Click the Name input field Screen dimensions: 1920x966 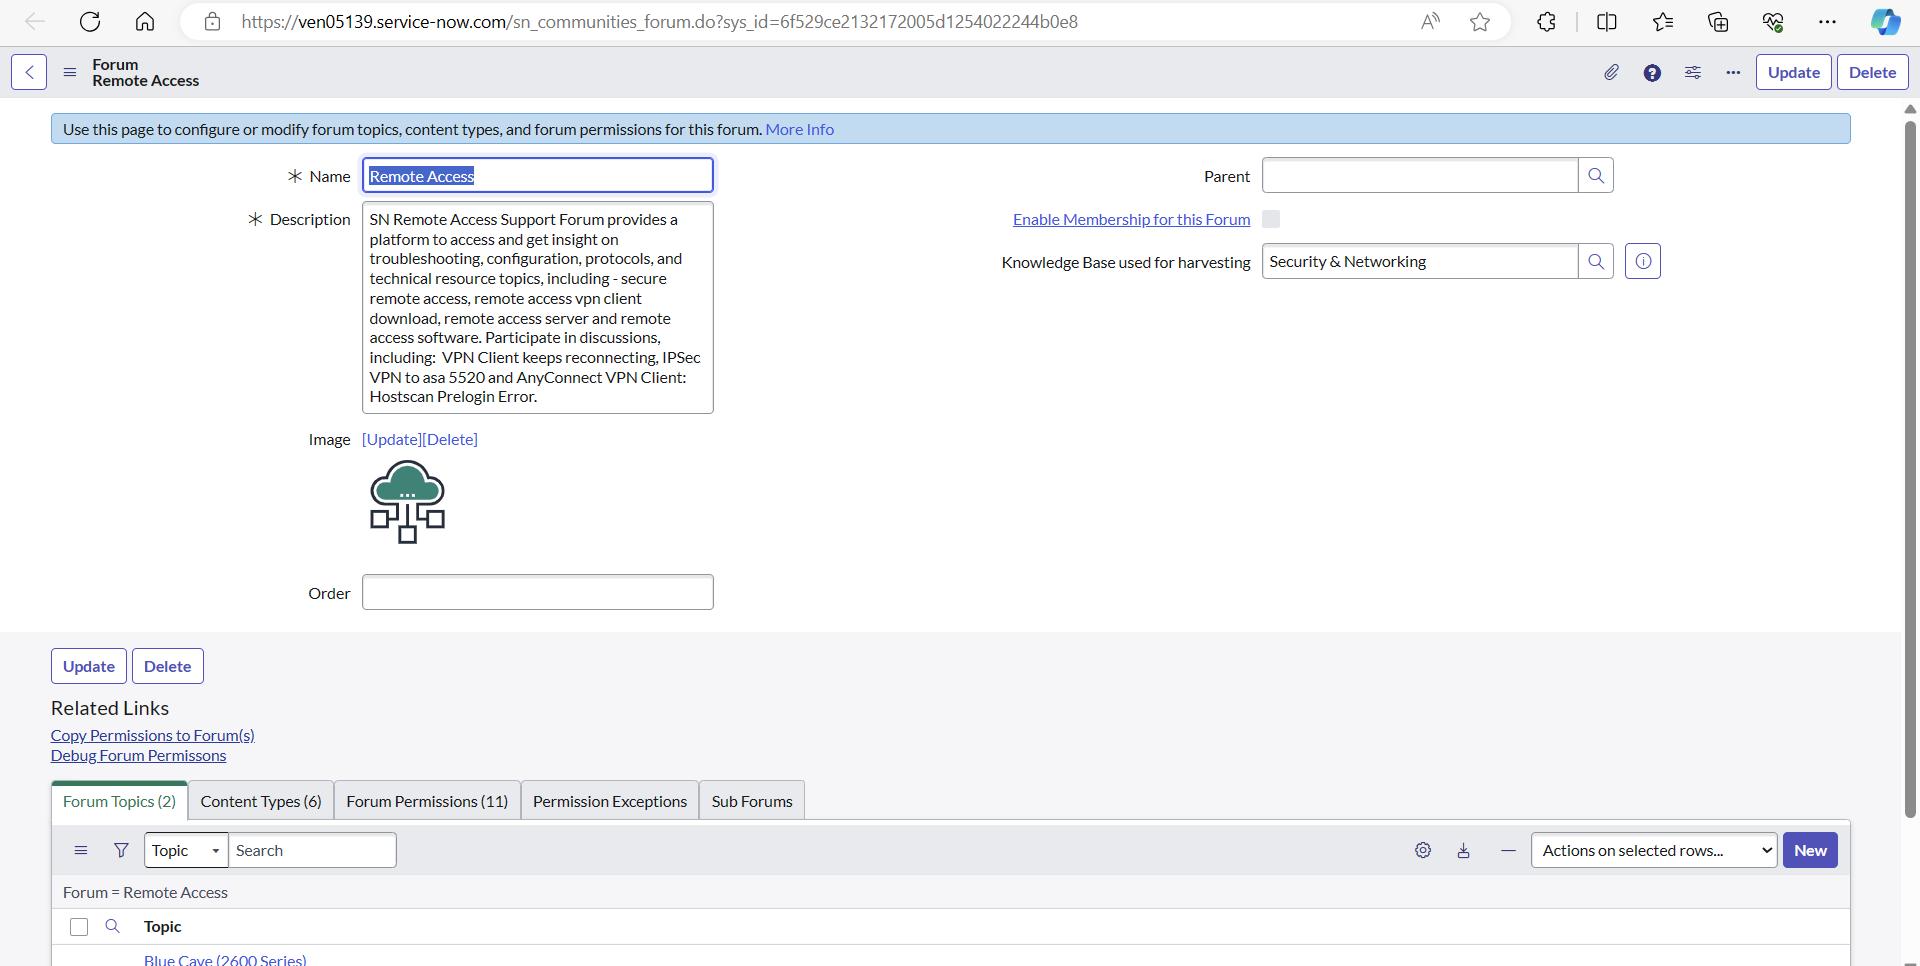(538, 176)
